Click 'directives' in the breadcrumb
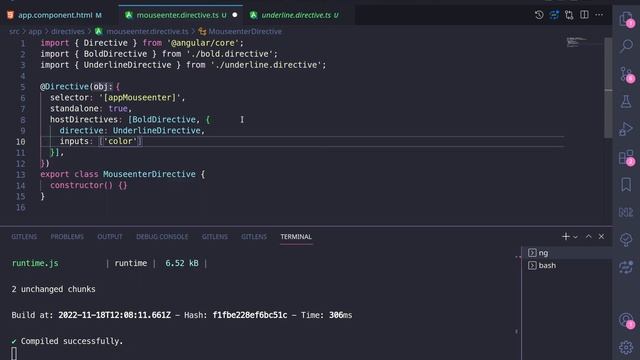Screen dimensions: 640x360 tap(68, 31)
